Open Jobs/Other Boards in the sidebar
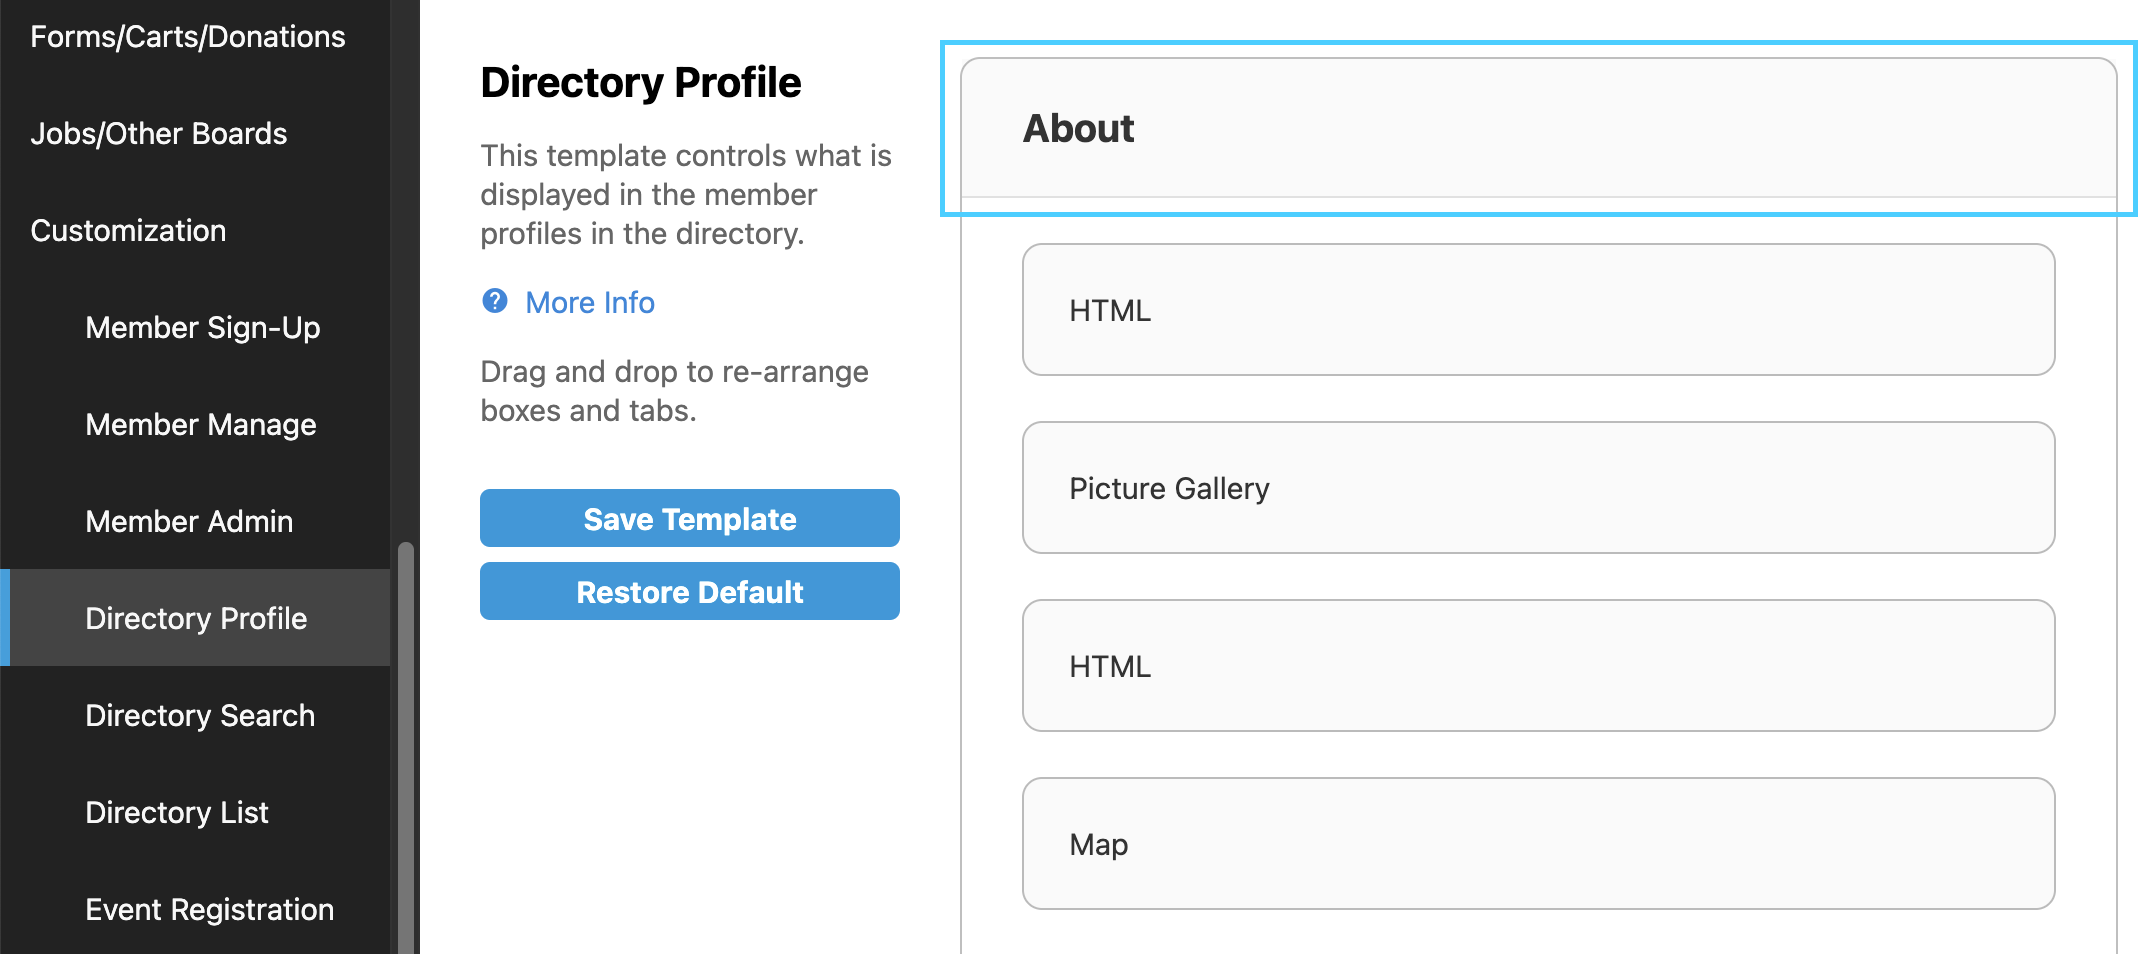This screenshot has height=954, width=2156. 159,134
